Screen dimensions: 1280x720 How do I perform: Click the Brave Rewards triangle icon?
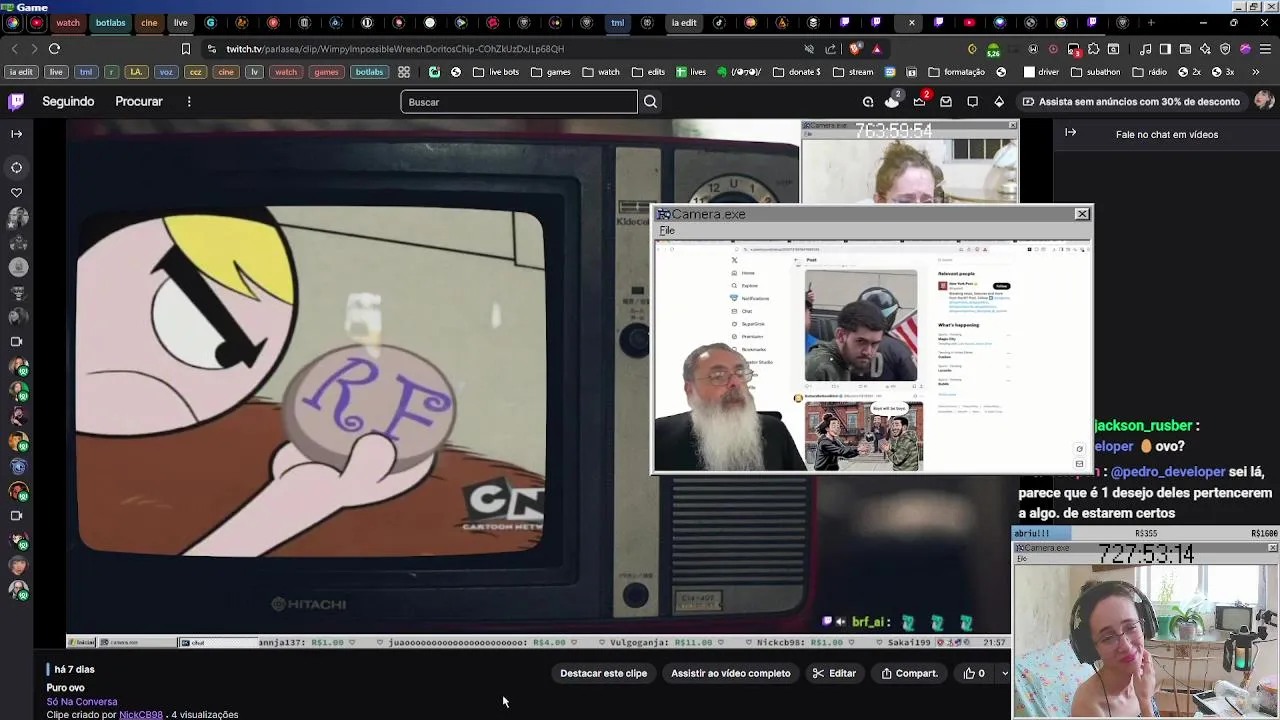click(877, 48)
